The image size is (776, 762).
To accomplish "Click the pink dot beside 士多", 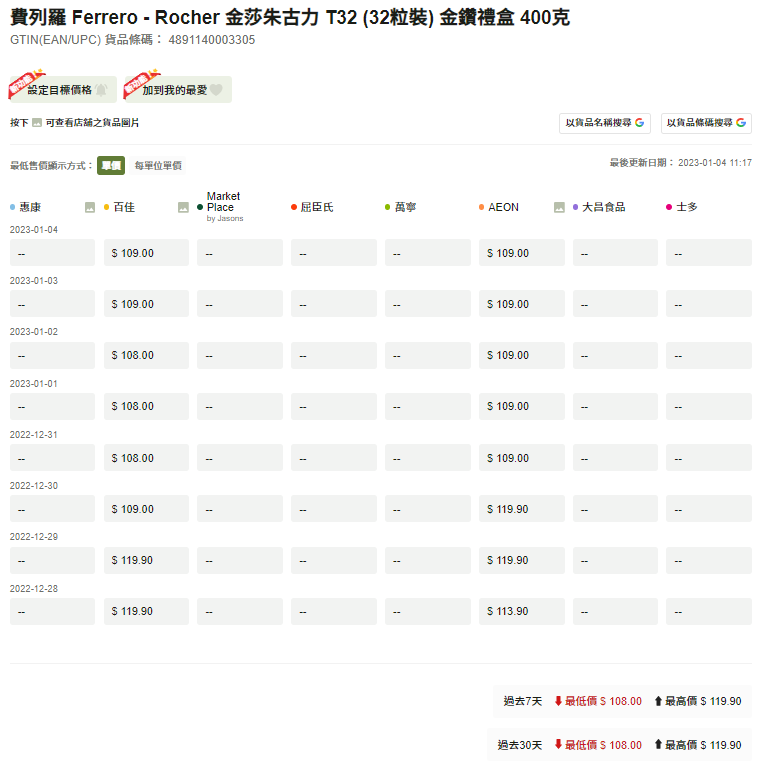I will [669, 207].
